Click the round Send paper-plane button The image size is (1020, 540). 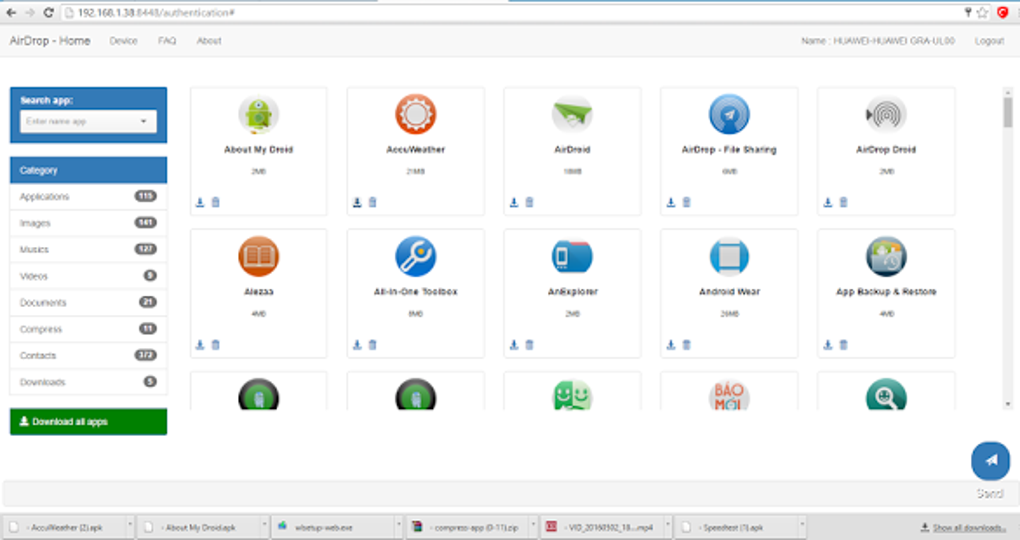(x=990, y=461)
